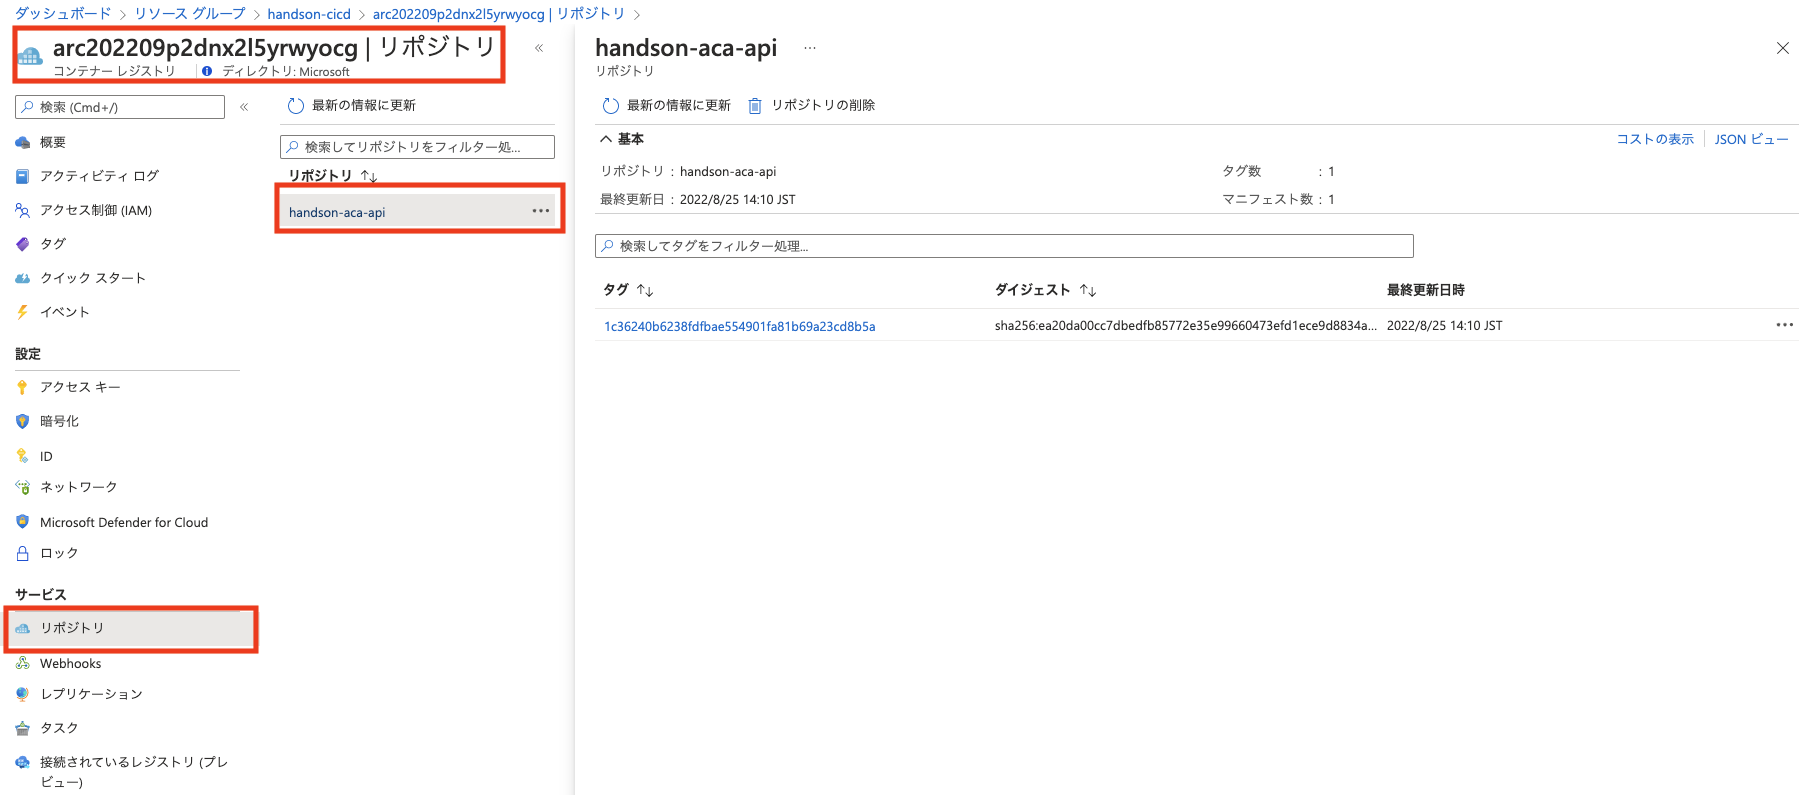The image size is (1809, 795).
Task: Click the アクセス キー key icon
Action: (x=22, y=387)
